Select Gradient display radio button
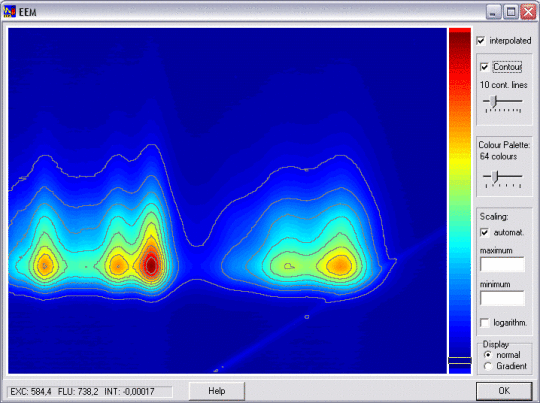Image resolution: width=540 pixels, height=403 pixels. point(488,366)
